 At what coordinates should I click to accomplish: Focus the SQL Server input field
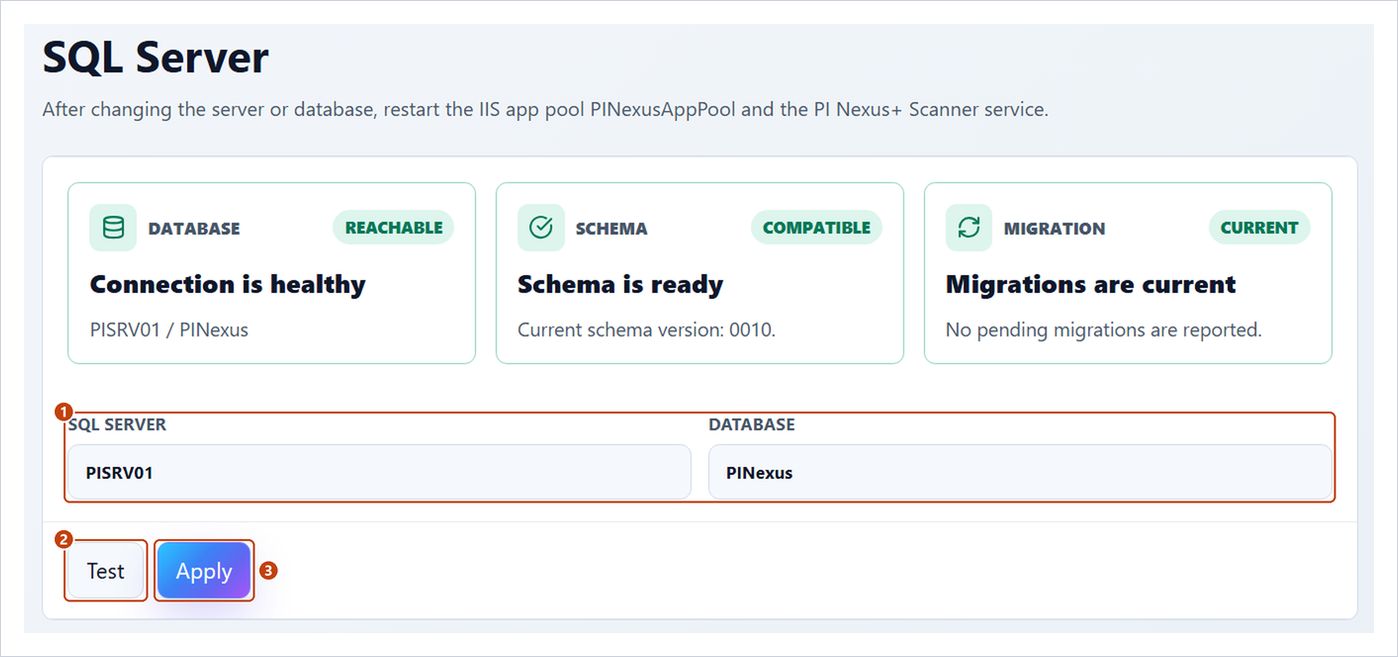(x=380, y=472)
